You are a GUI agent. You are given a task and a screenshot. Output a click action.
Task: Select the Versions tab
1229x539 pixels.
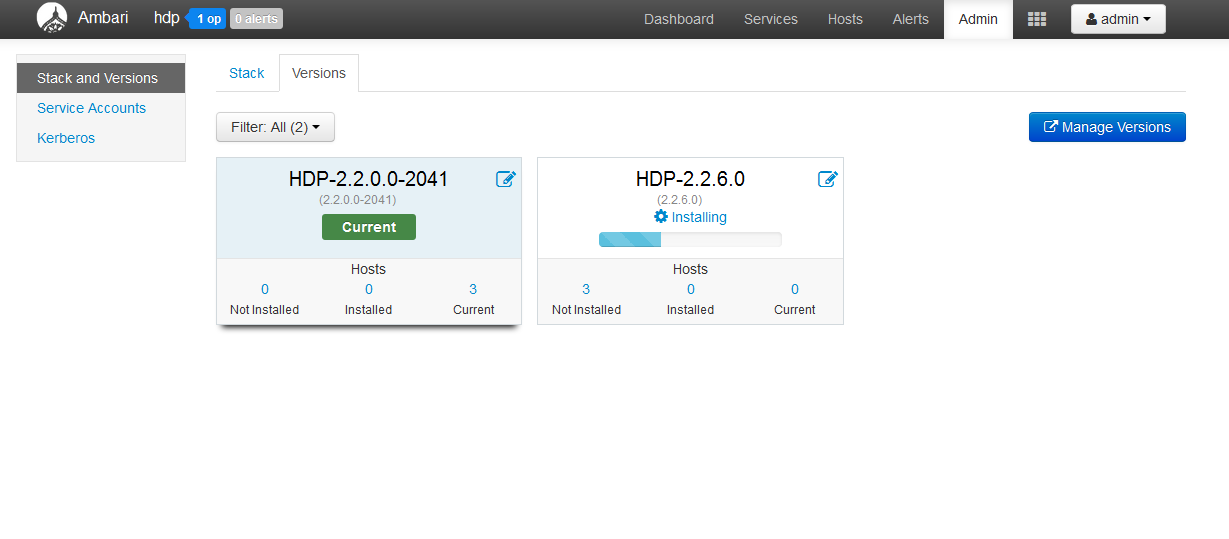(x=319, y=73)
